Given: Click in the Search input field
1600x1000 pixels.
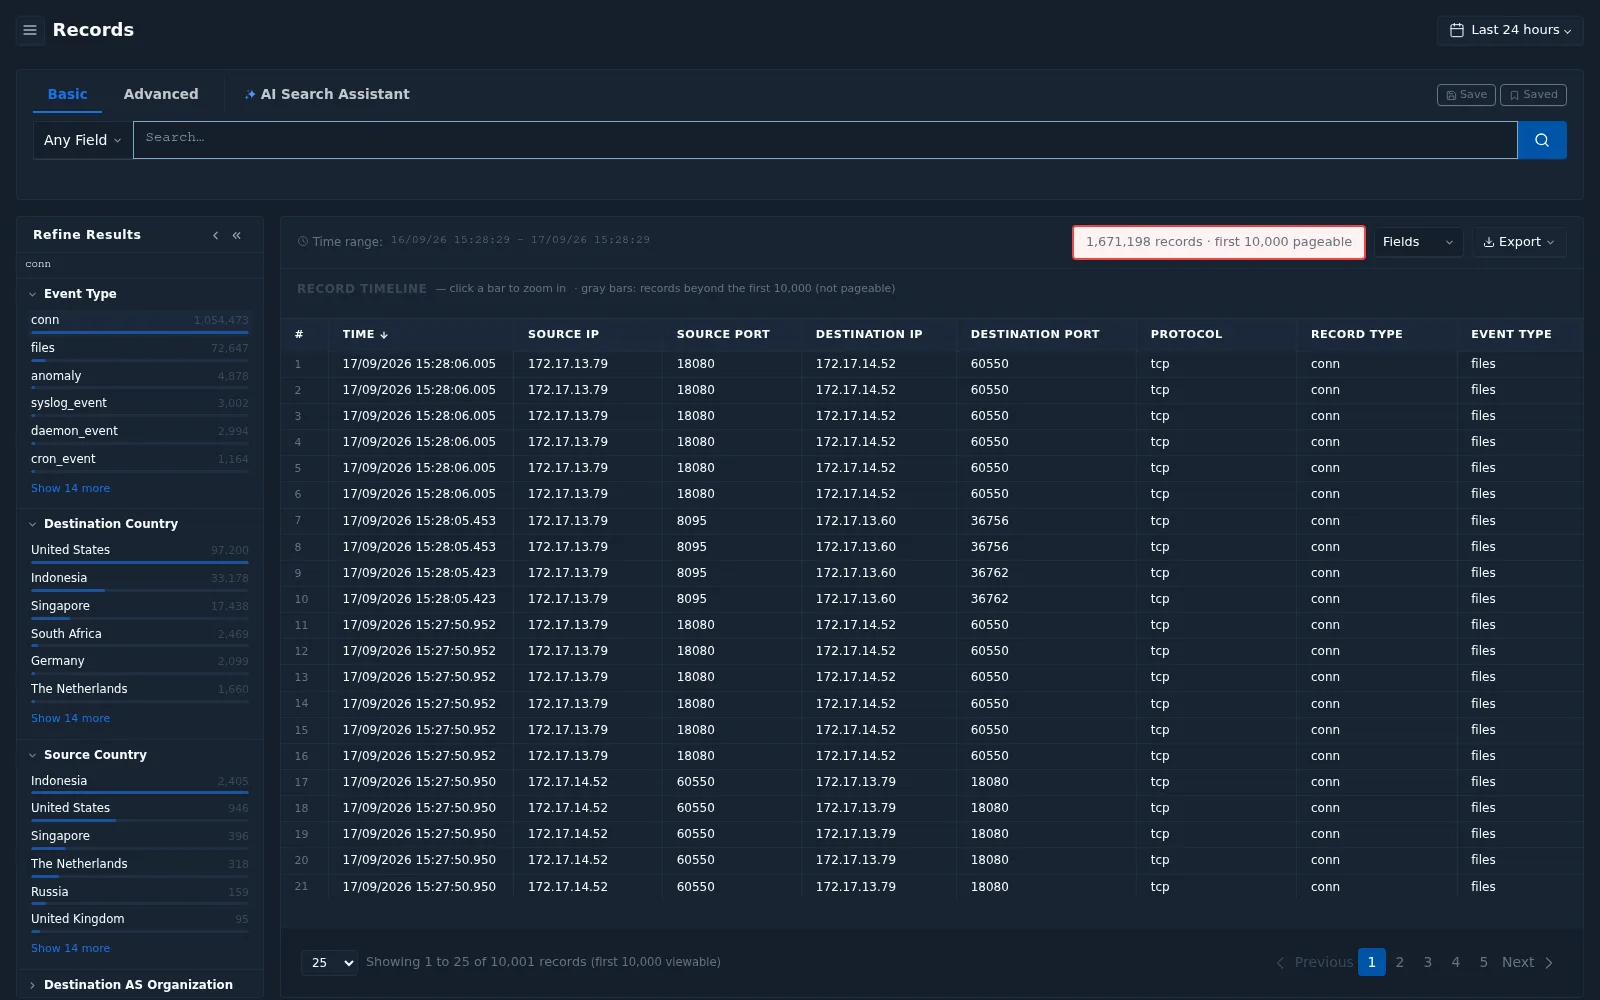Looking at the screenshot, I should point(825,140).
